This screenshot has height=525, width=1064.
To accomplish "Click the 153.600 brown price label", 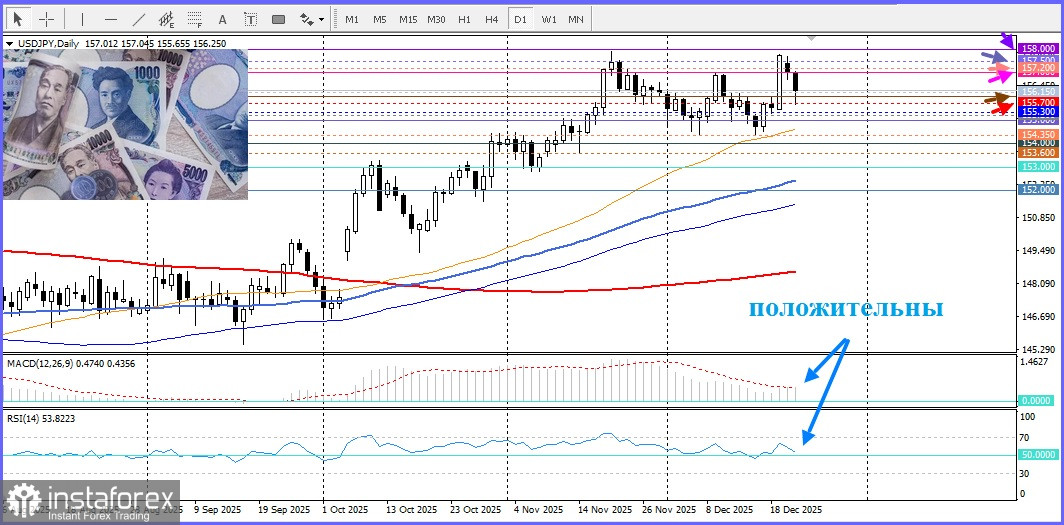I will click(1039, 153).
